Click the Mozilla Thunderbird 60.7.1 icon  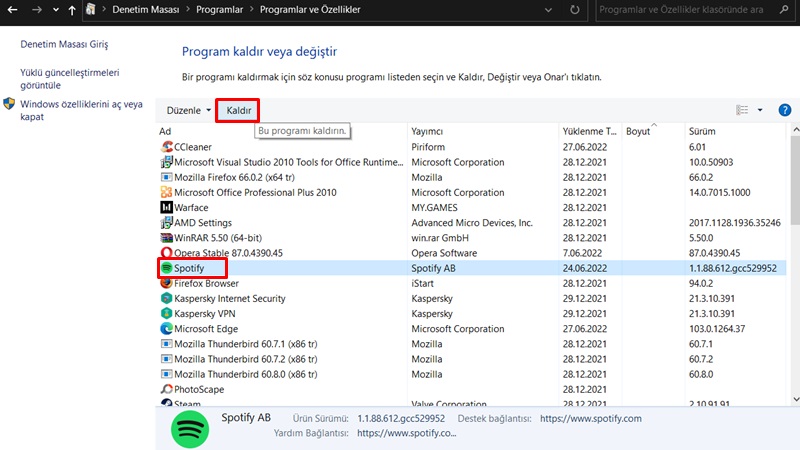pyautogui.click(x=166, y=344)
